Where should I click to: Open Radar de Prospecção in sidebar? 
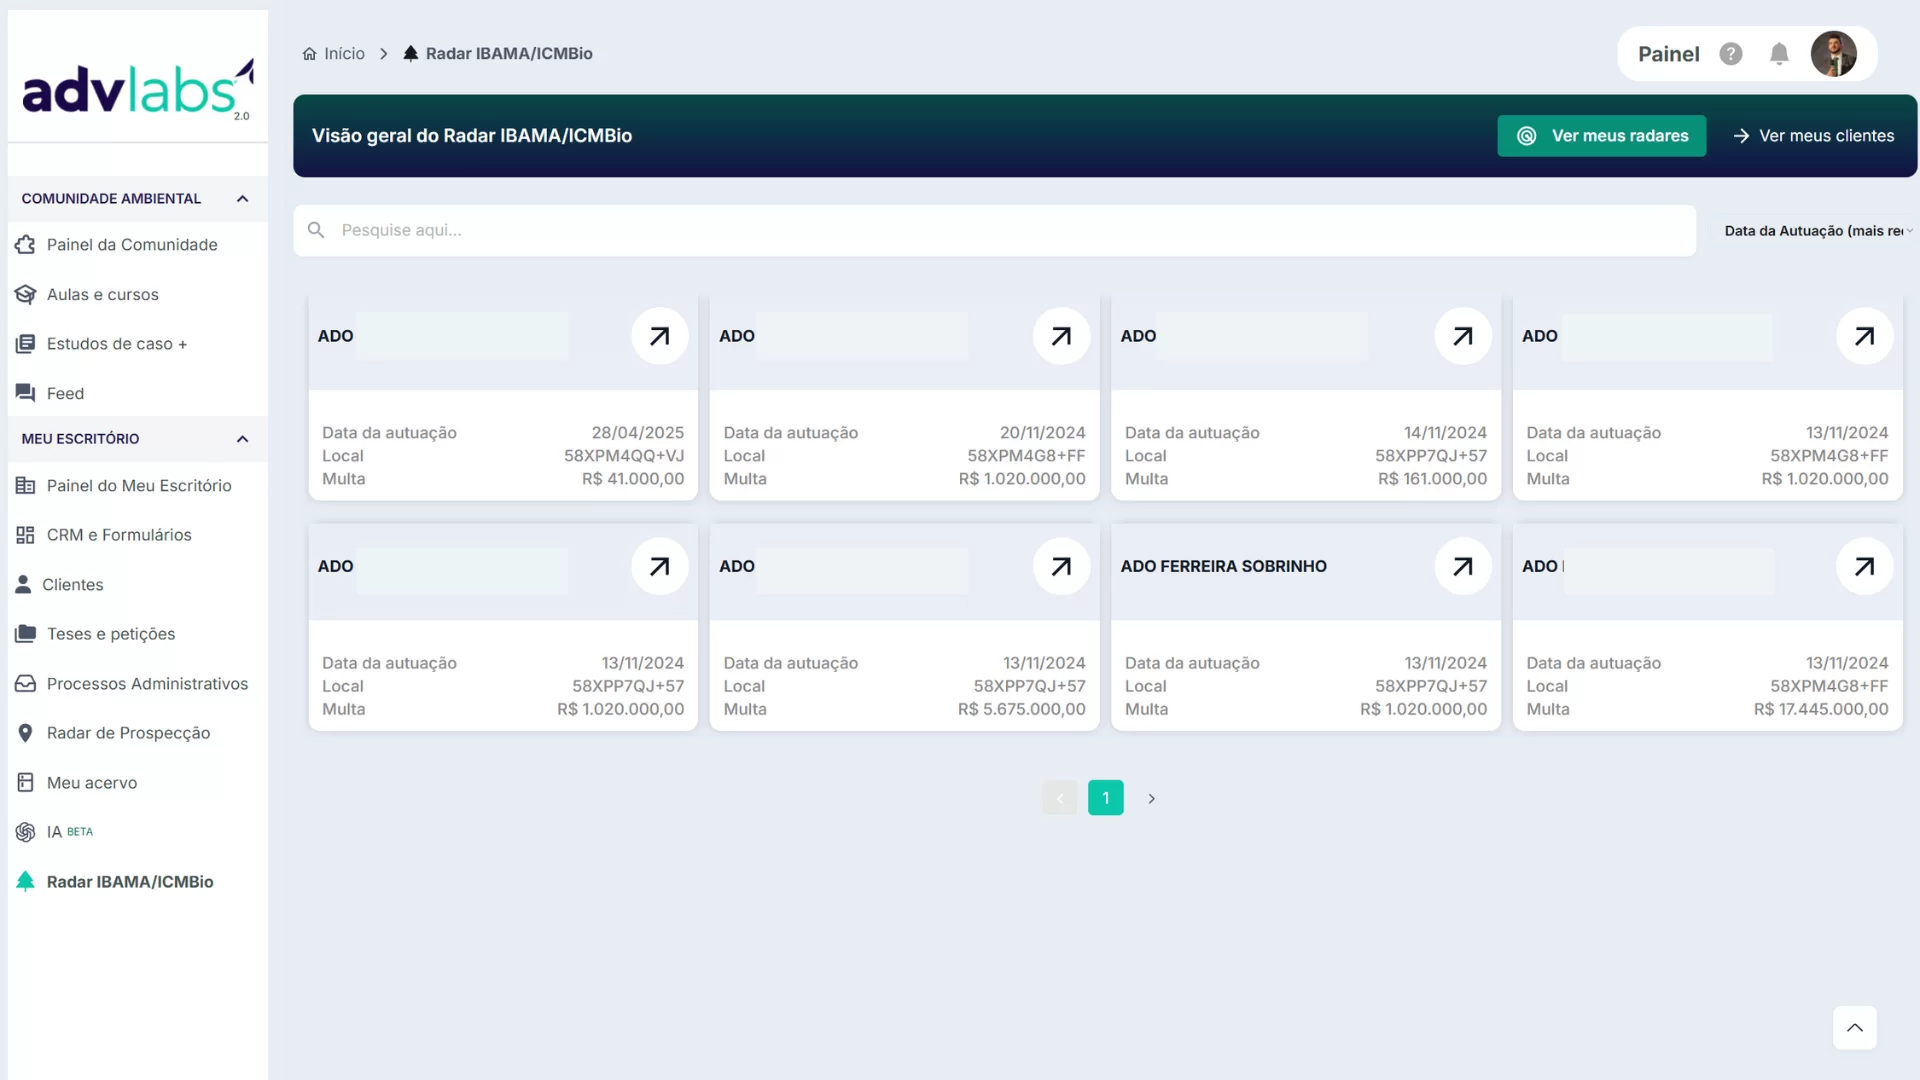[128, 733]
